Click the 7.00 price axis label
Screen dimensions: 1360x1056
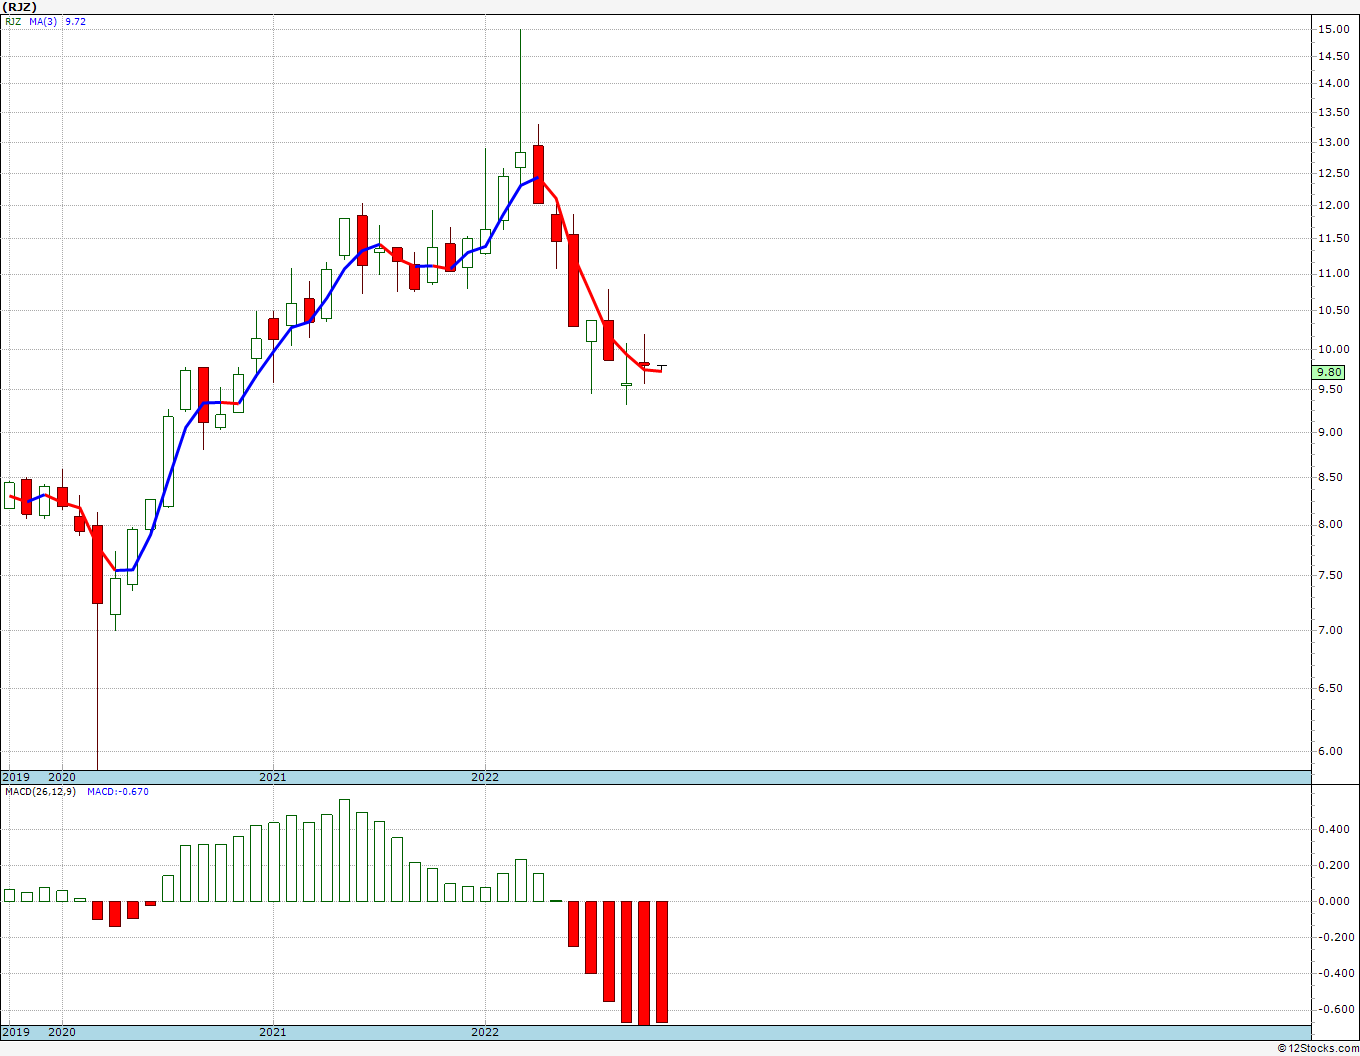[1330, 630]
